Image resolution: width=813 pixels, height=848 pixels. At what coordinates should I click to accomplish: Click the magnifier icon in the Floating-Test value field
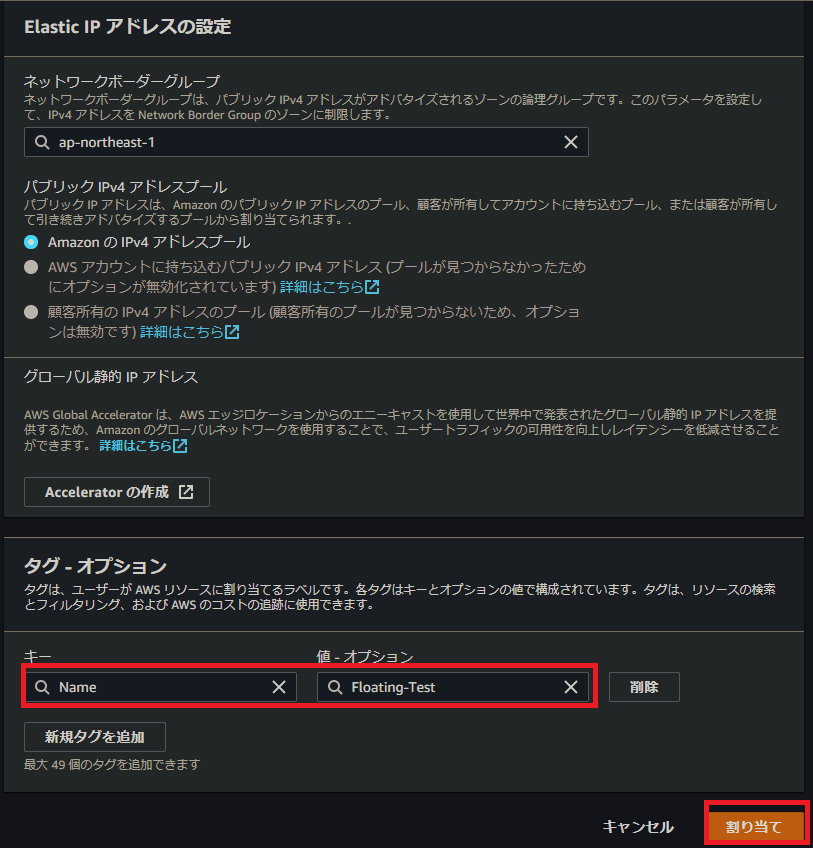tap(335, 687)
